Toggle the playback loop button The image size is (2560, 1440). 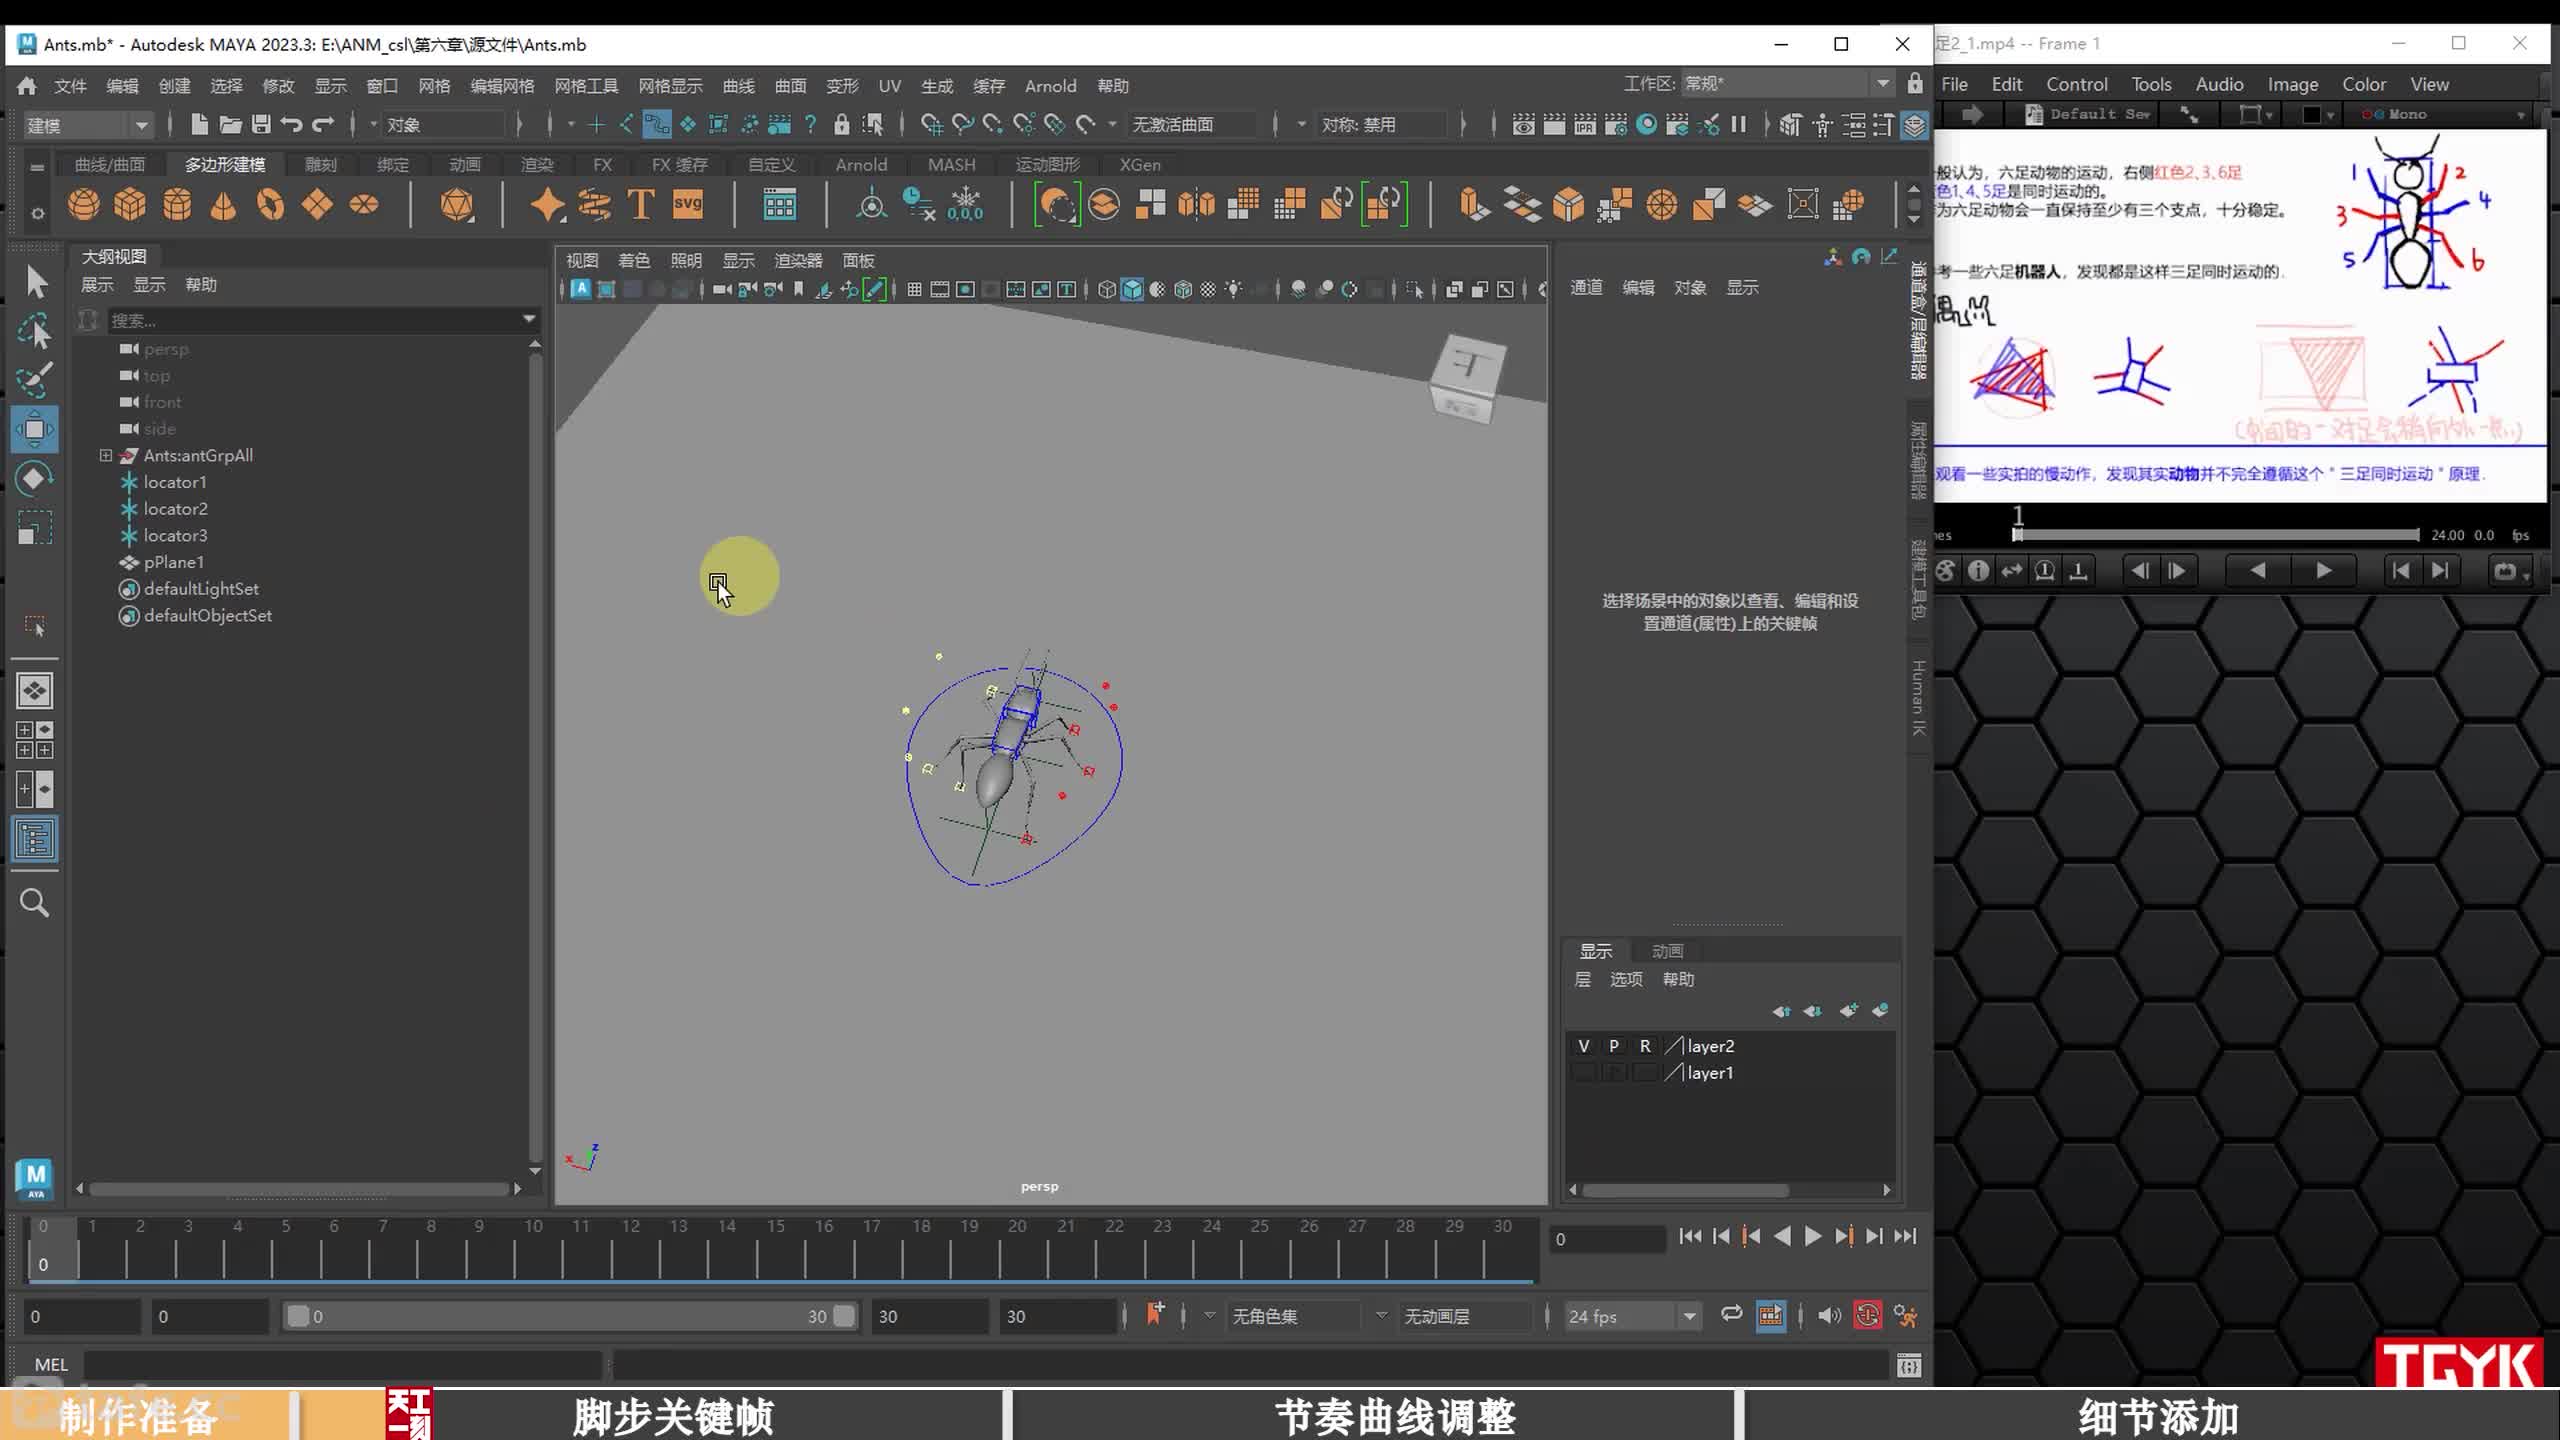tap(1731, 1315)
